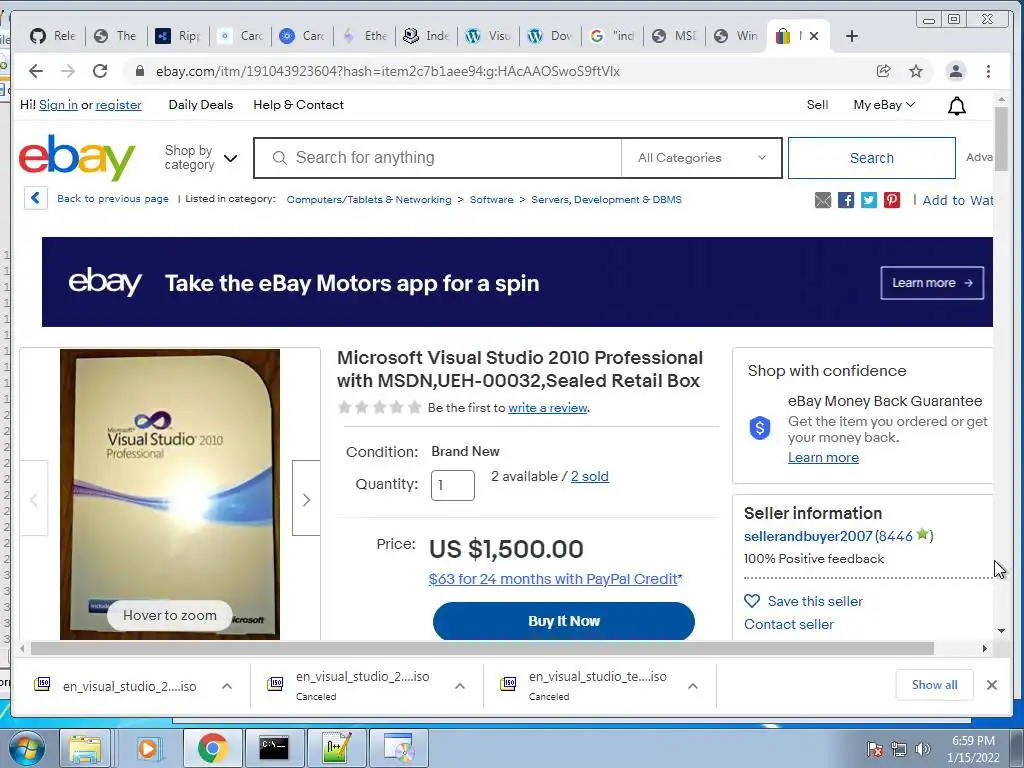Open the PayPal Credit offer link
Image resolution: width=1024 pixels, height=768 pixels.
pos(555,579)
